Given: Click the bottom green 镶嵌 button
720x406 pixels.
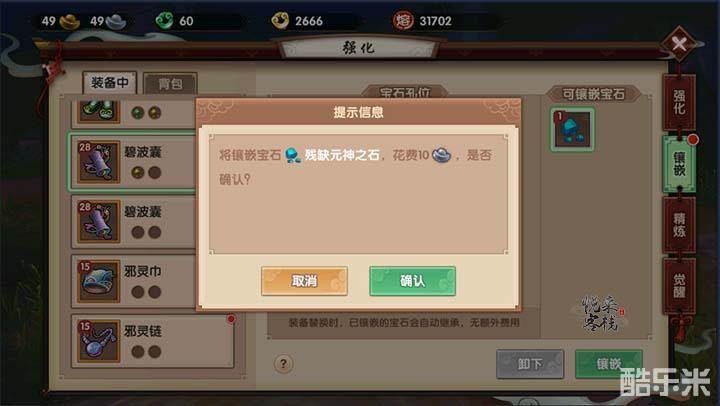Looking at the screenshot, I should pos(608,364).
